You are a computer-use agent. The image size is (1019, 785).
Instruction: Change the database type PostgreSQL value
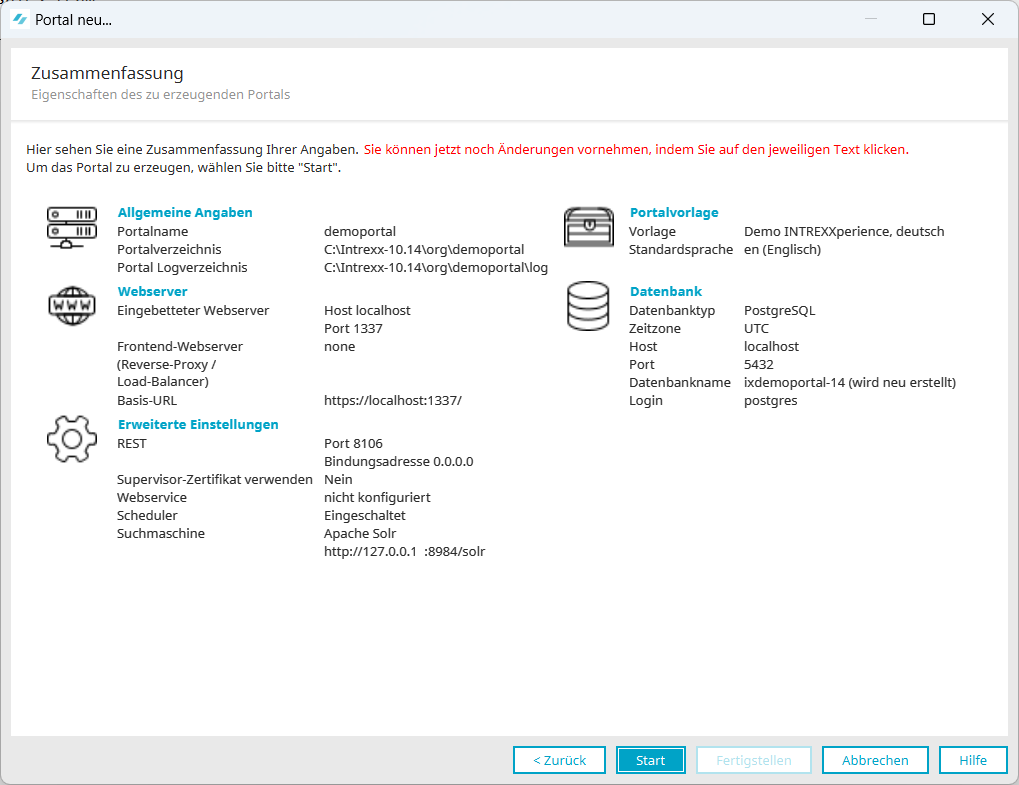(779, 310)
